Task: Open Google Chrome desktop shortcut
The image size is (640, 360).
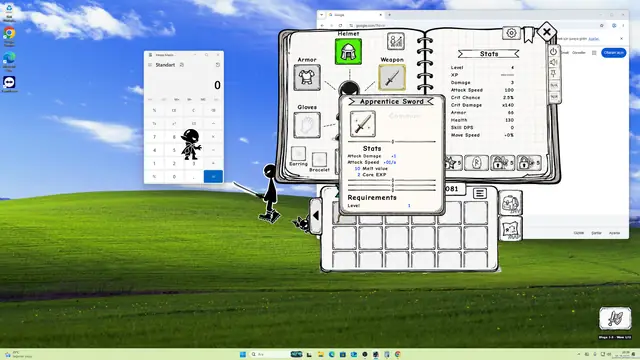Action: 9,36
